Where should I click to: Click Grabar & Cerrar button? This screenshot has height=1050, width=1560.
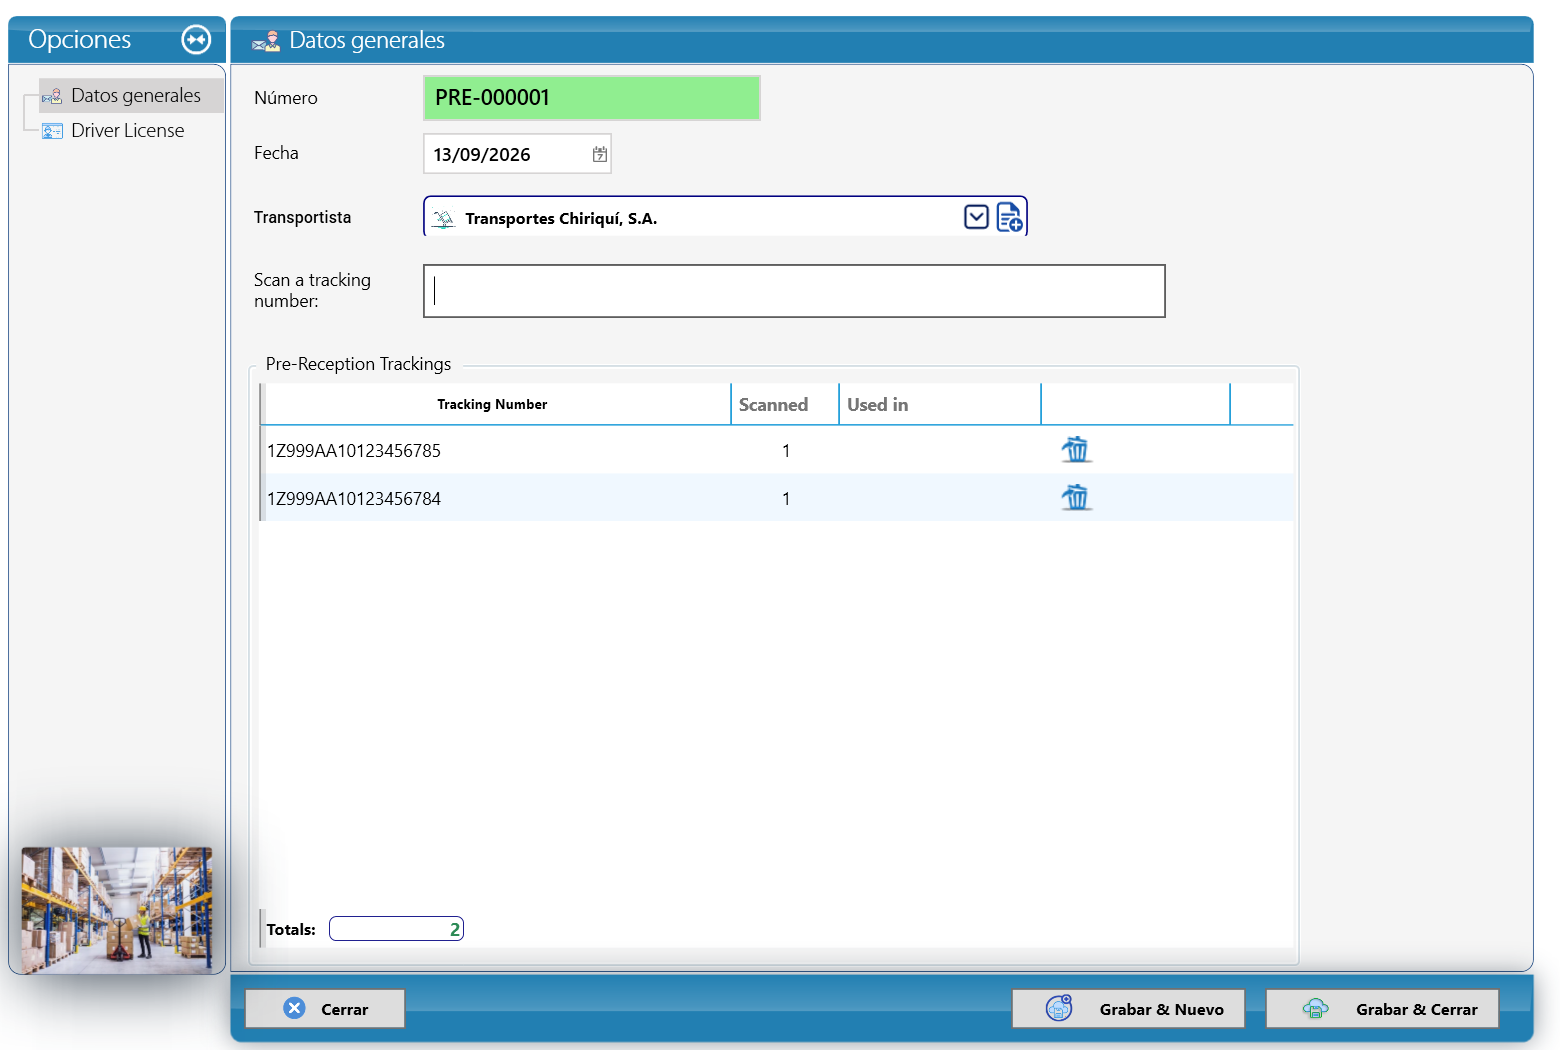point(1382,1008)
